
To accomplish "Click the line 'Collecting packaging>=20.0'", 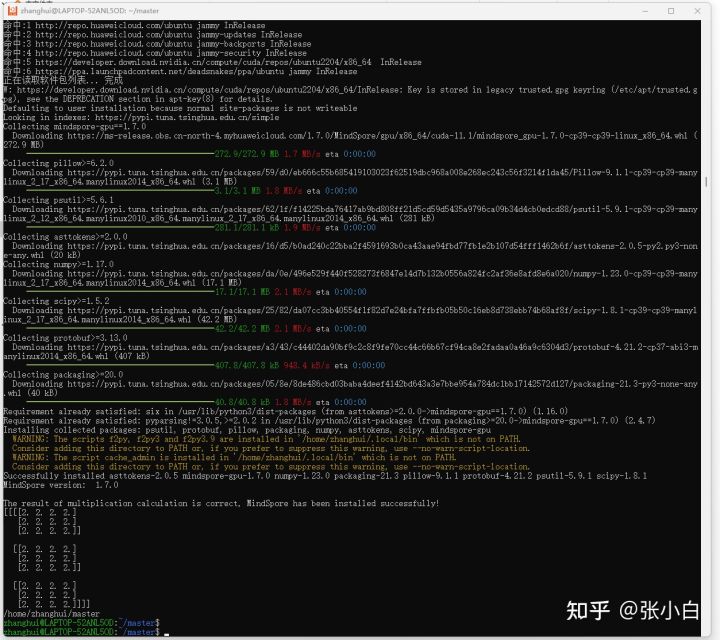I will click(63, 374).
